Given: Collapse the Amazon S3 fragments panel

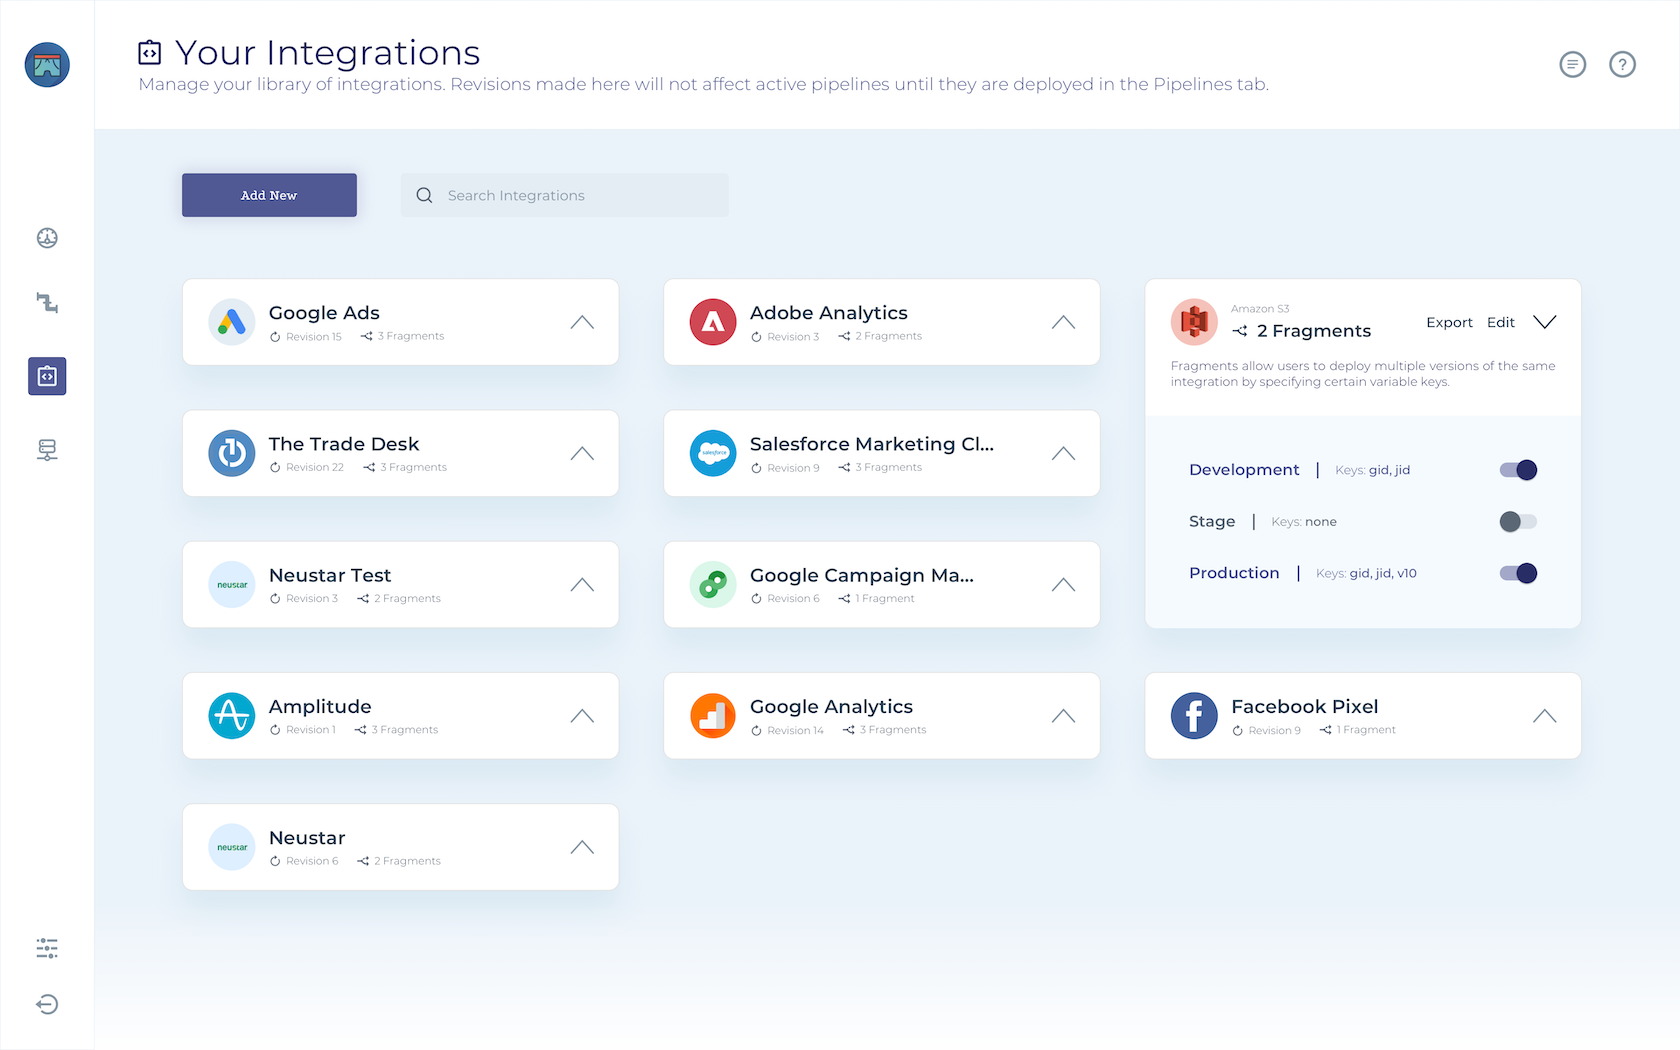Looking at the screenshot, I should (1545, 322).
